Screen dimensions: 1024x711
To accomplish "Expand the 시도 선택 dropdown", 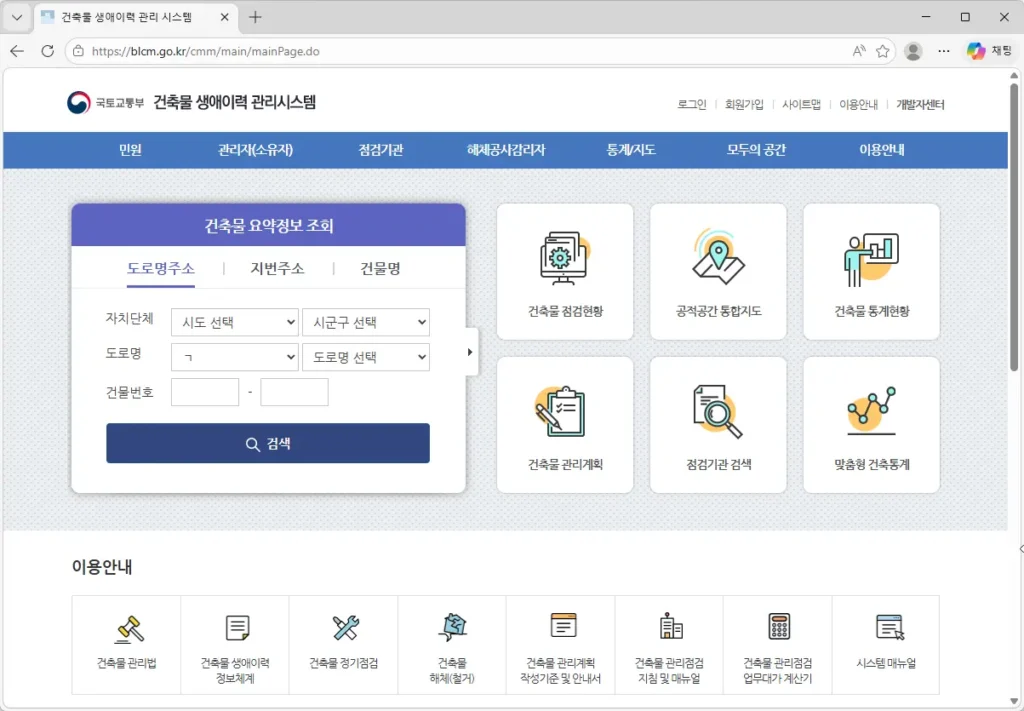I will tap(235, 322).
